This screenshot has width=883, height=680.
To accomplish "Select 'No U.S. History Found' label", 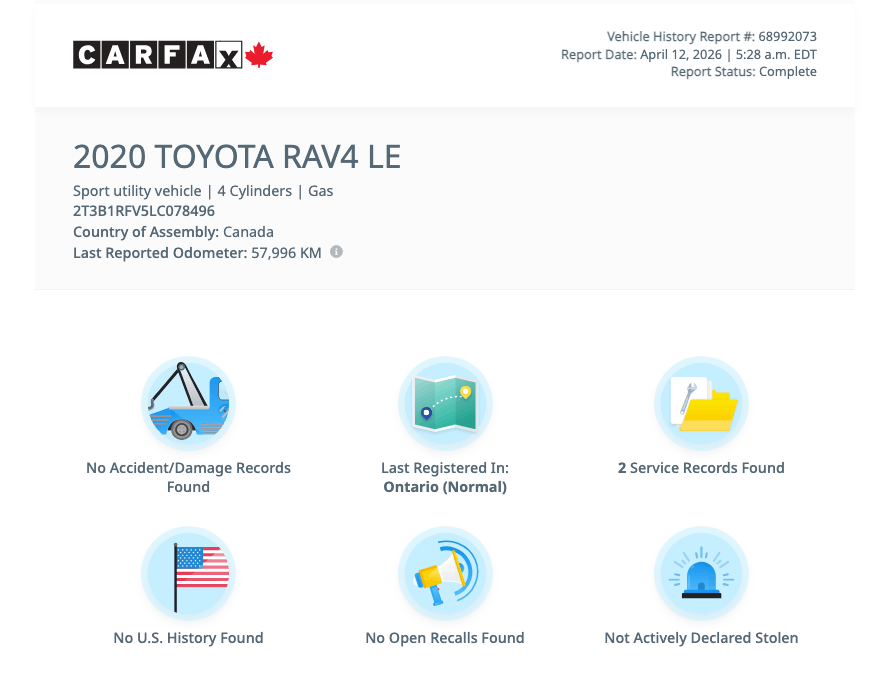I will [188, 638].
